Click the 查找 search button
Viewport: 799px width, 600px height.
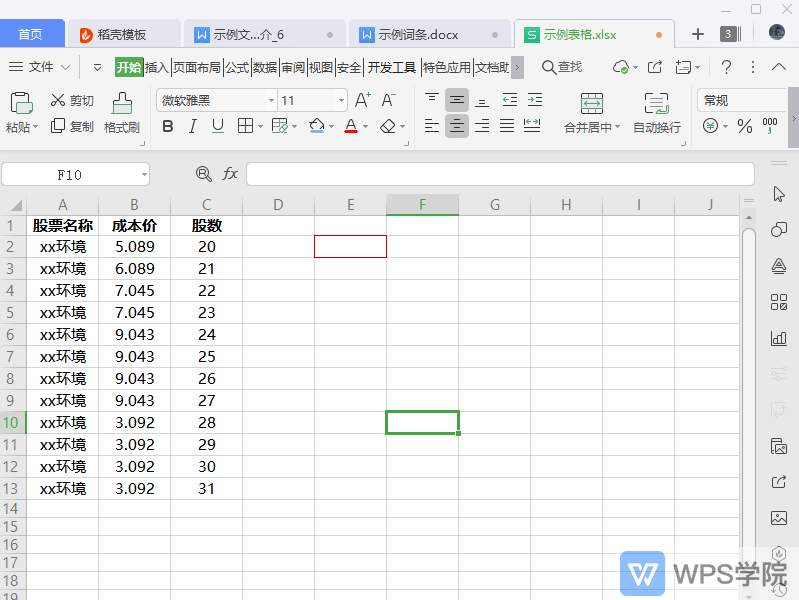(x=561, y=67)
